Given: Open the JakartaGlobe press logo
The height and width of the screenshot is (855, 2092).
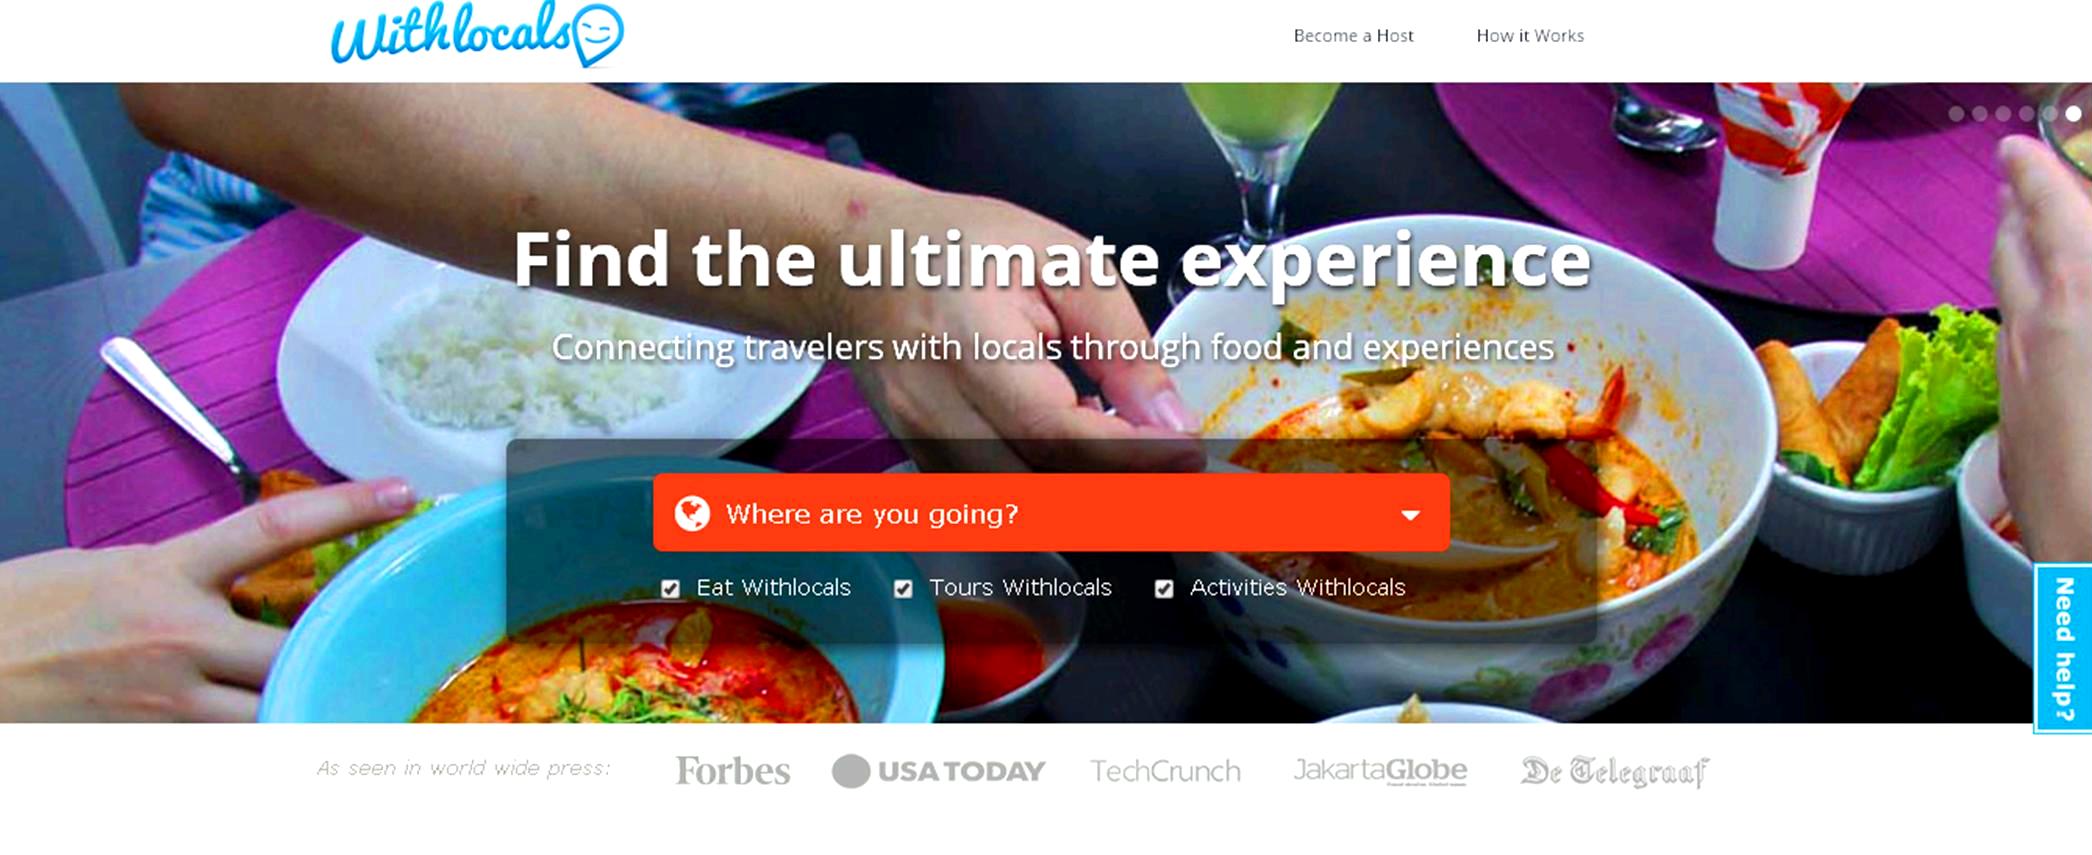Looking at the screenshot, I should tap(1380, 771).
